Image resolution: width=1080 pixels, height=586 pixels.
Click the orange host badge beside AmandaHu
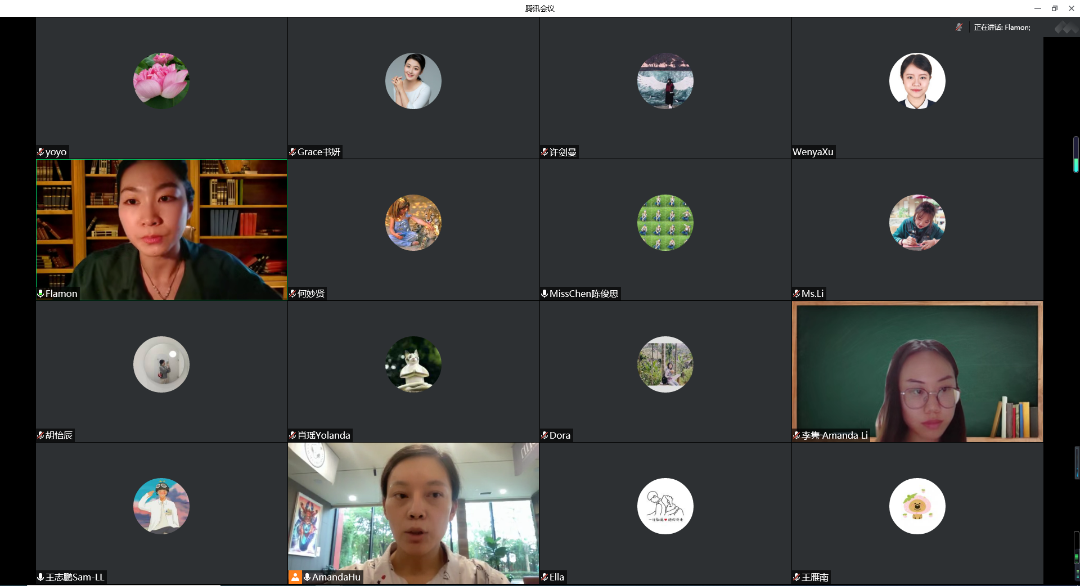295,577
